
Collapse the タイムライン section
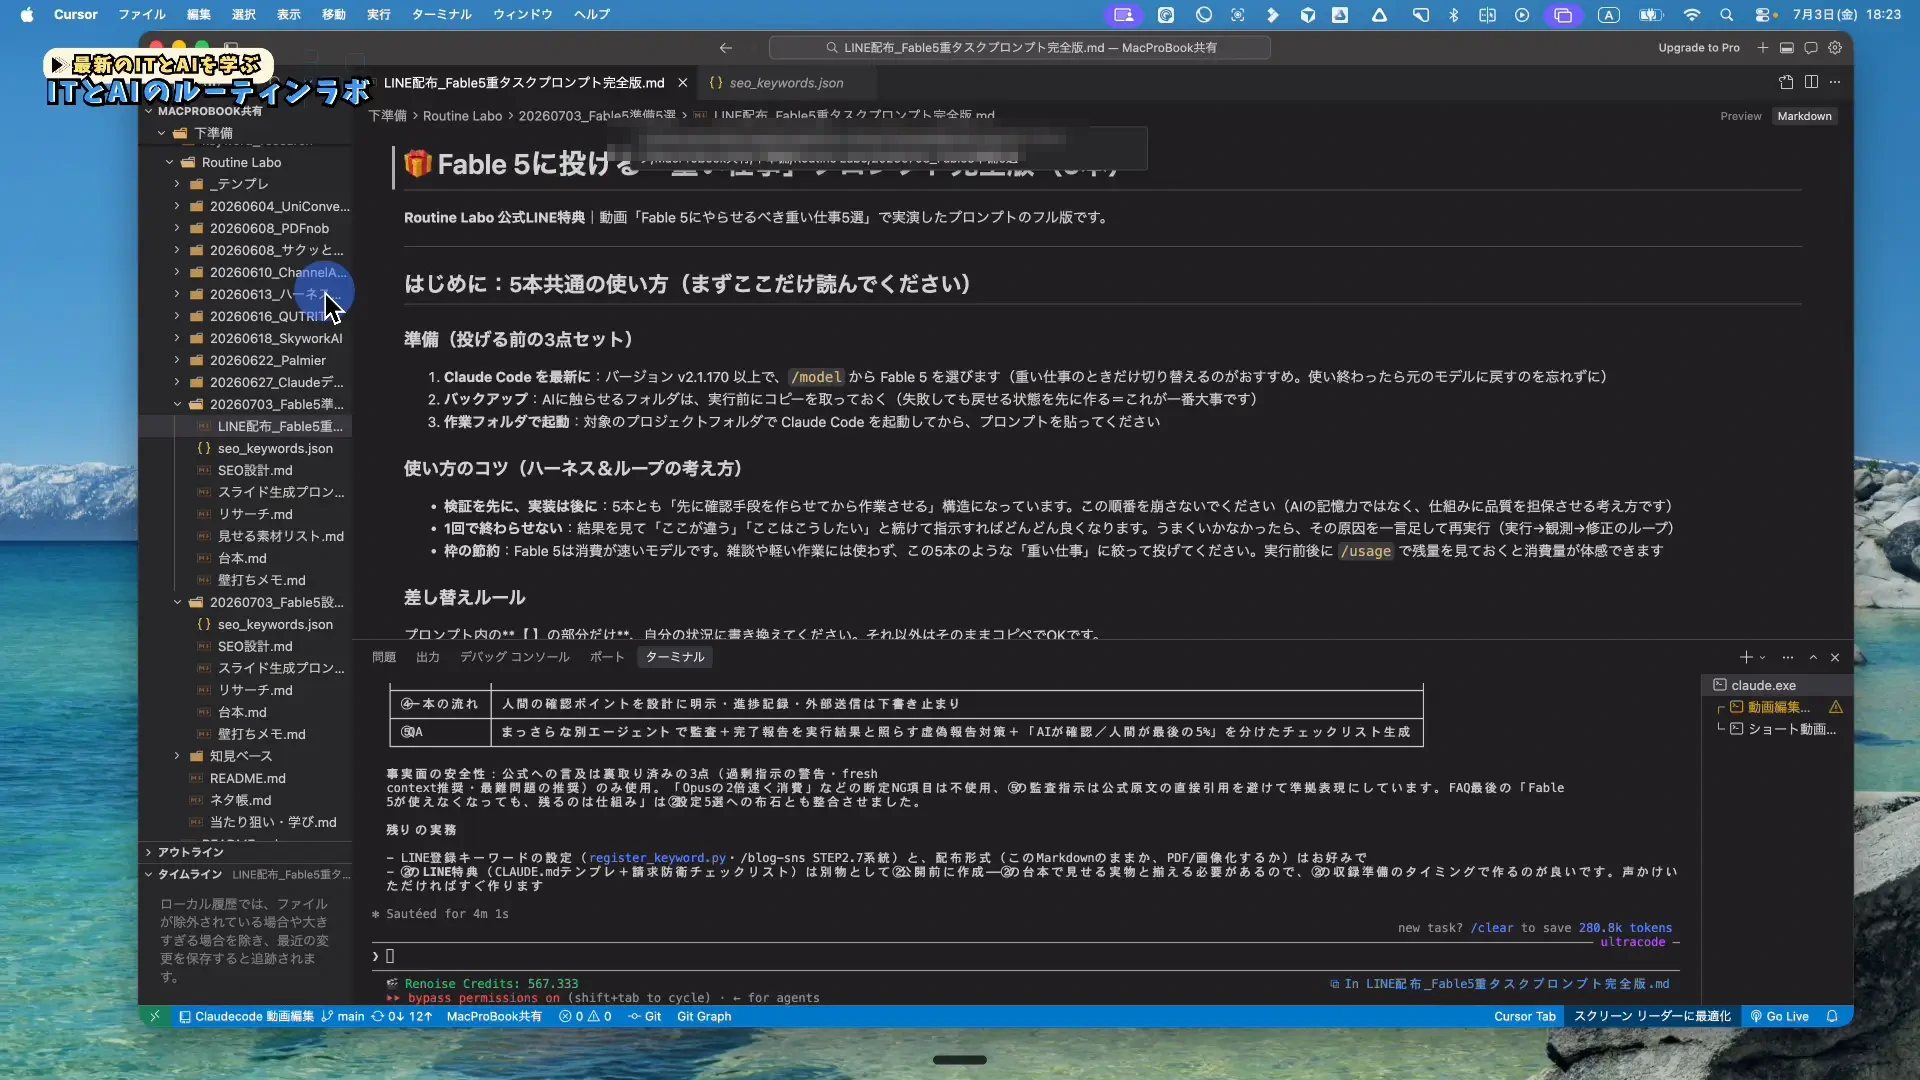point(189,874)
